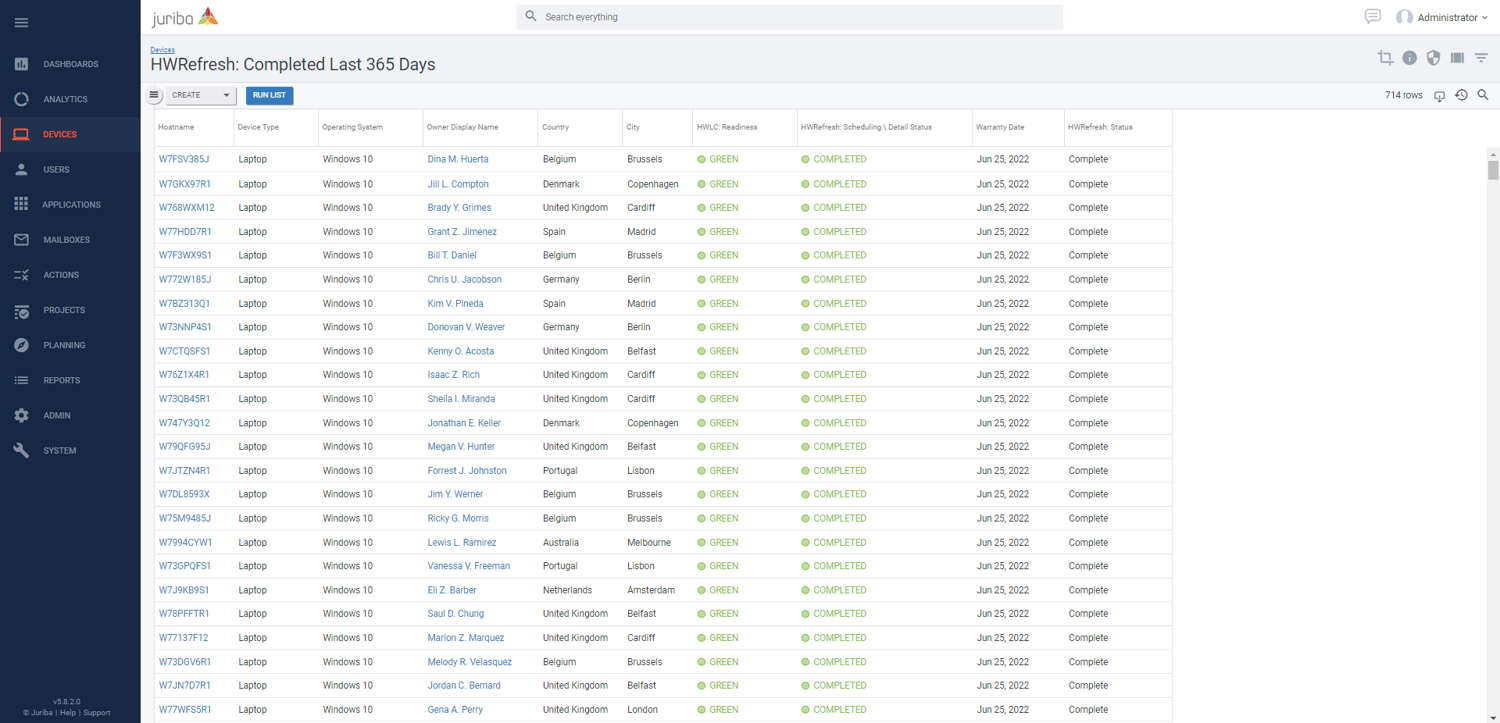
Task: Toggle the round list actions menu button
Action: coord(154,95)
